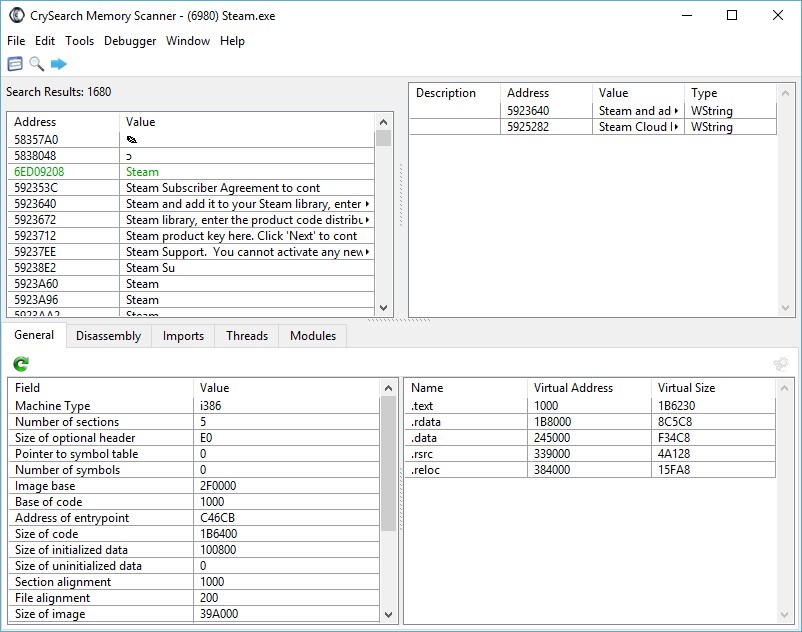The image size is (802, 632).
Task: Click the Section alignment field row
Action: pos(194,582)
